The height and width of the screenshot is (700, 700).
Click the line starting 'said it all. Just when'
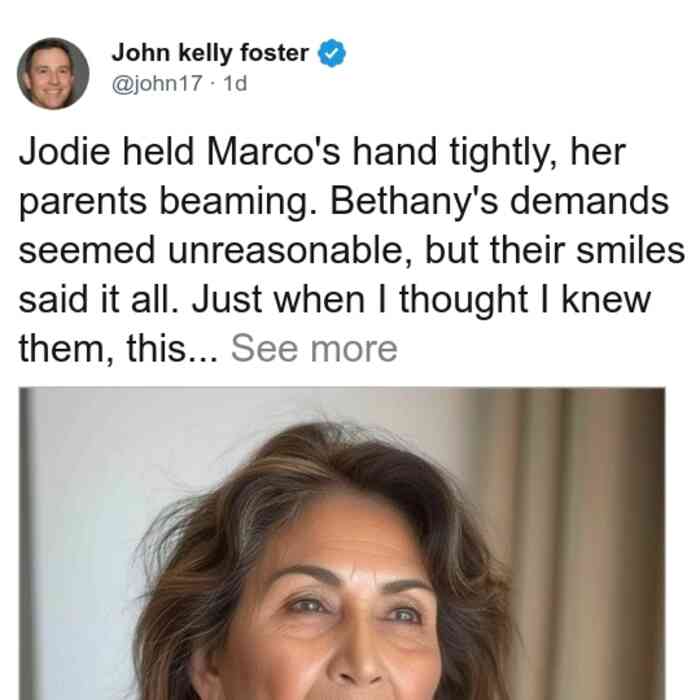[x=334, y=300]
